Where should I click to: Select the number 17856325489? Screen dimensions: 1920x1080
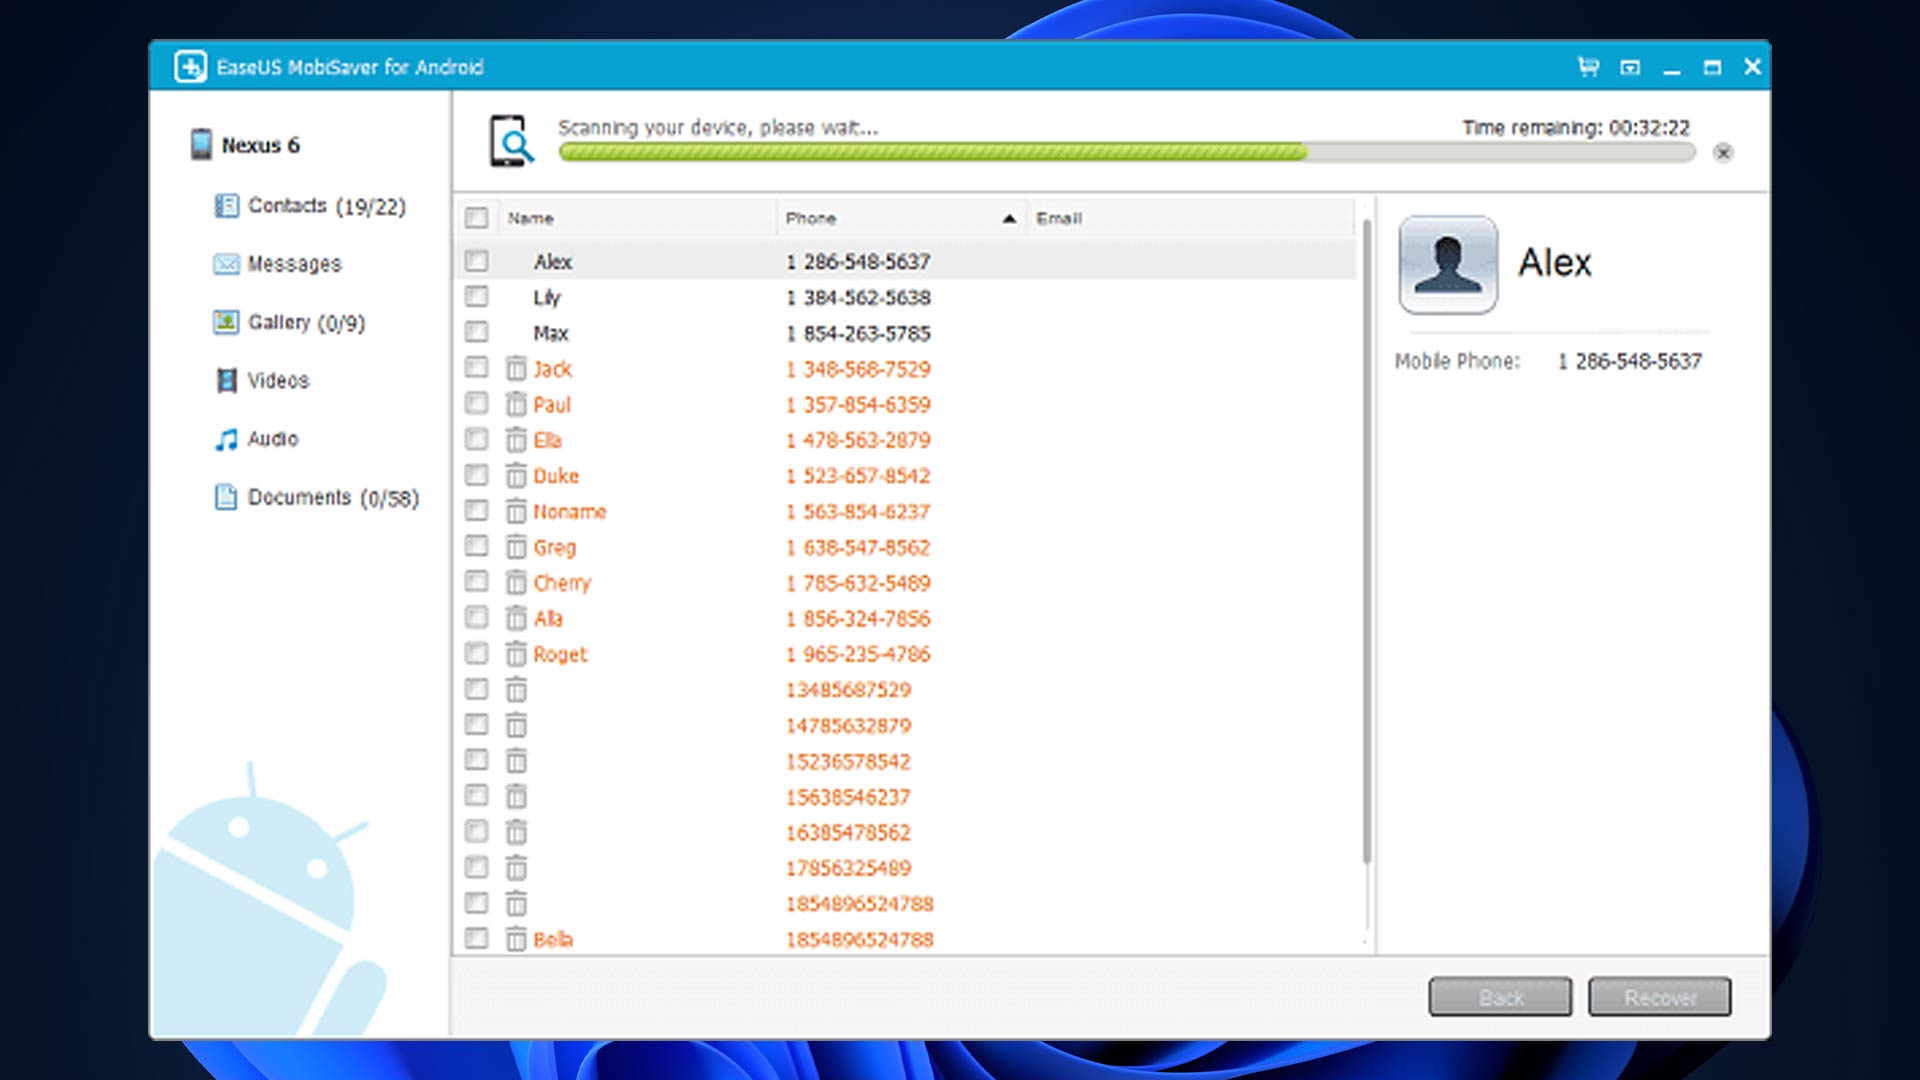[848, 868]
